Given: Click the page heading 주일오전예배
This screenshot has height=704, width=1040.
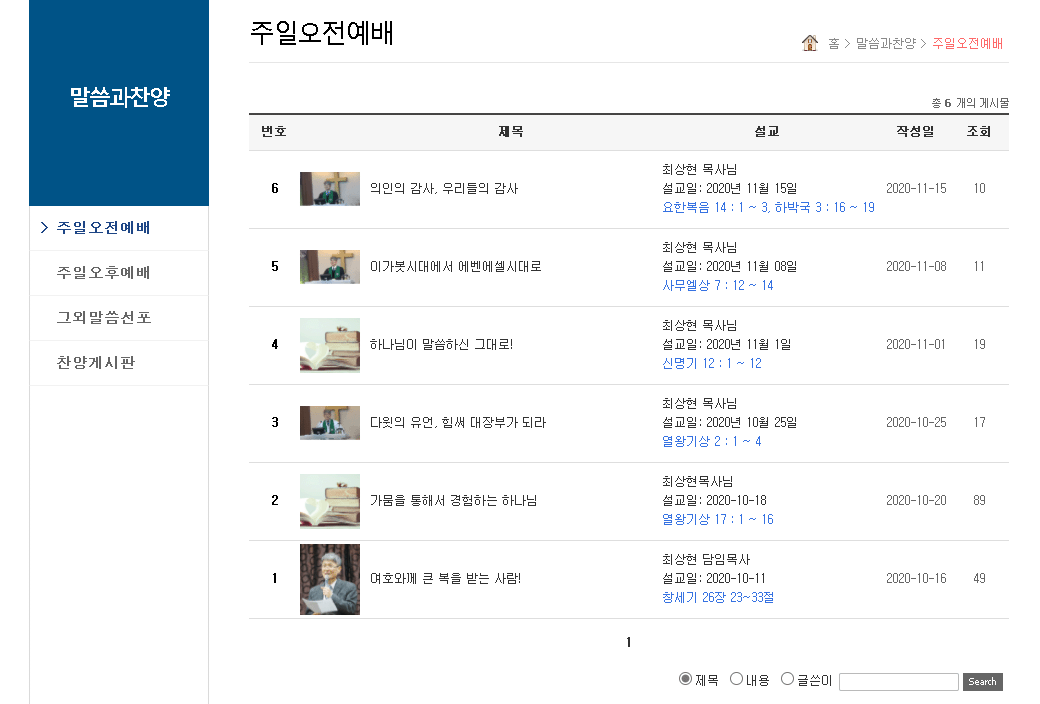Looking at the screenshot, I should tap(322, 33).
